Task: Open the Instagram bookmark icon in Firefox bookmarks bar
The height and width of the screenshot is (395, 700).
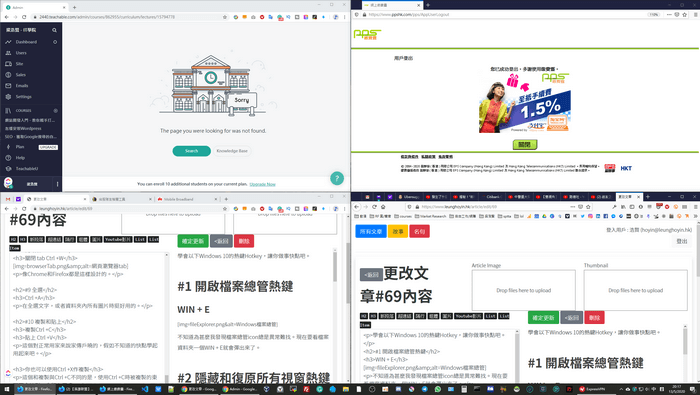Action: [x=590, y=216]
